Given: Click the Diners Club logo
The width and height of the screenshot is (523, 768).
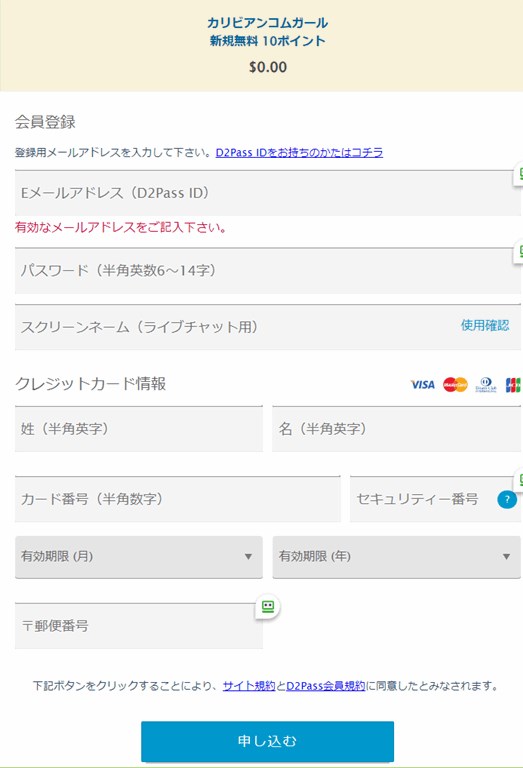Looking at the screenshot, I should [x=486, y=385].
